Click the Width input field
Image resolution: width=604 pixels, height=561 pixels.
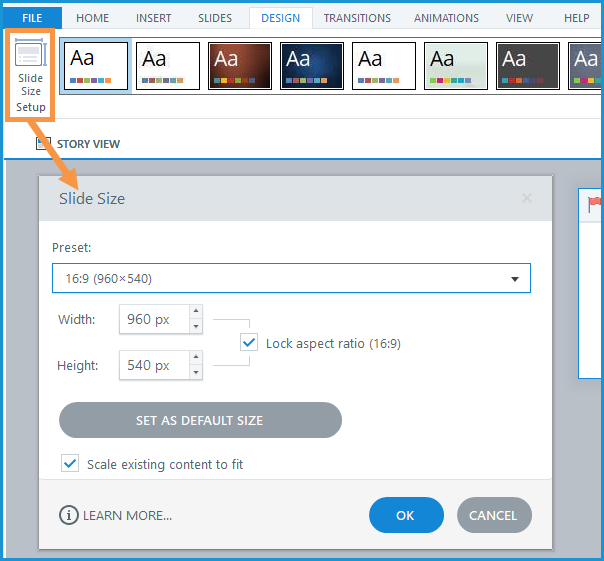pos(154,319)
